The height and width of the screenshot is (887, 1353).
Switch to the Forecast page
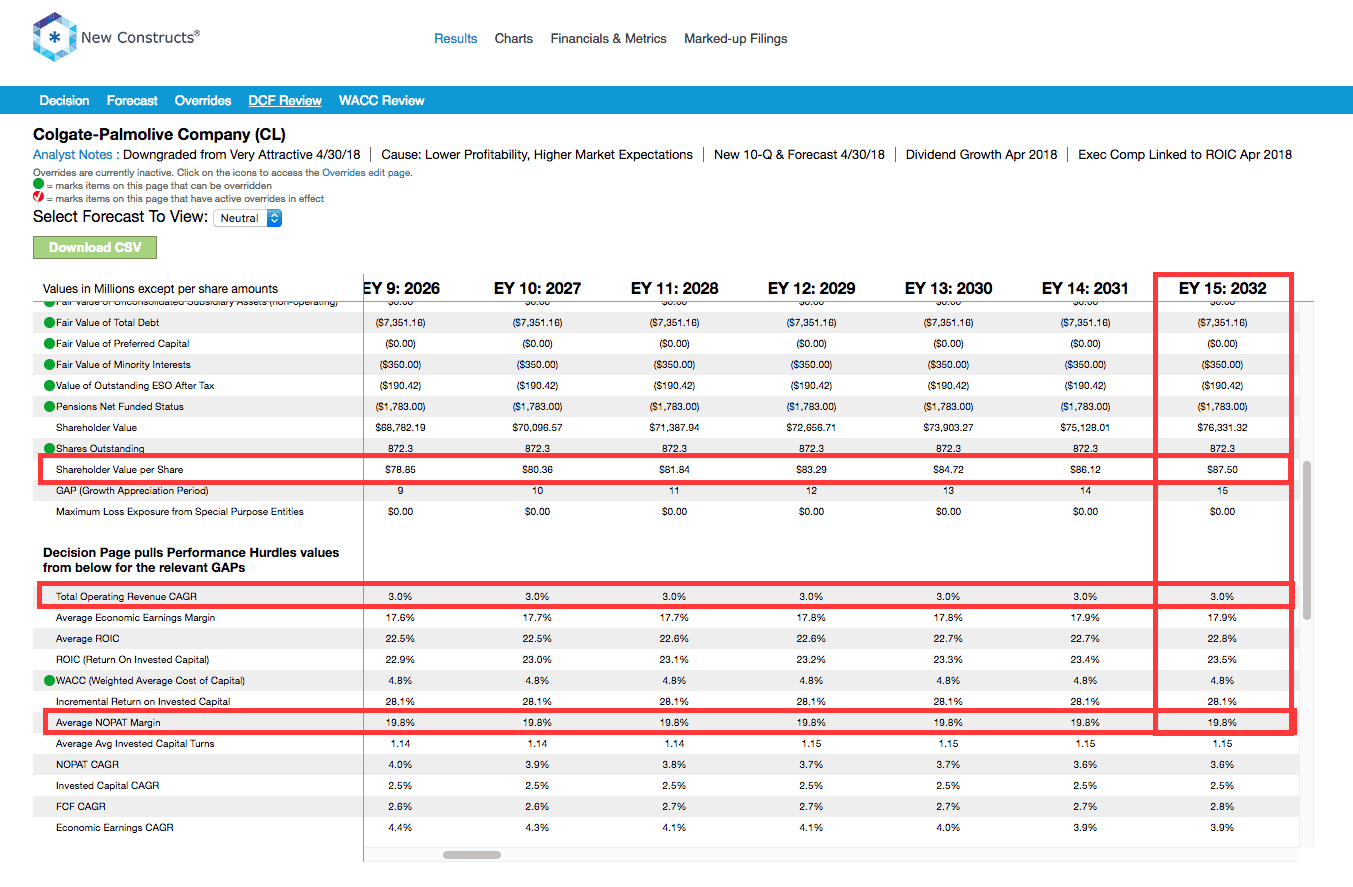click(x=132, y=101)
